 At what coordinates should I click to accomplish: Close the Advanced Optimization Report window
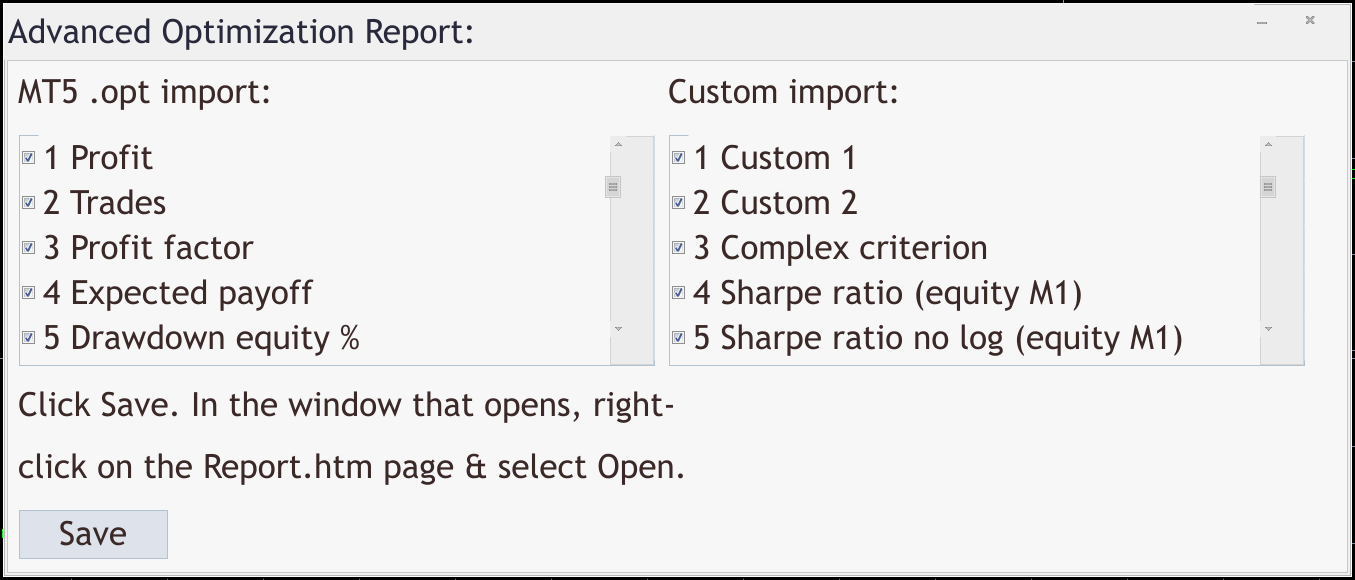pyautogui.click(x=1310, y=20)
